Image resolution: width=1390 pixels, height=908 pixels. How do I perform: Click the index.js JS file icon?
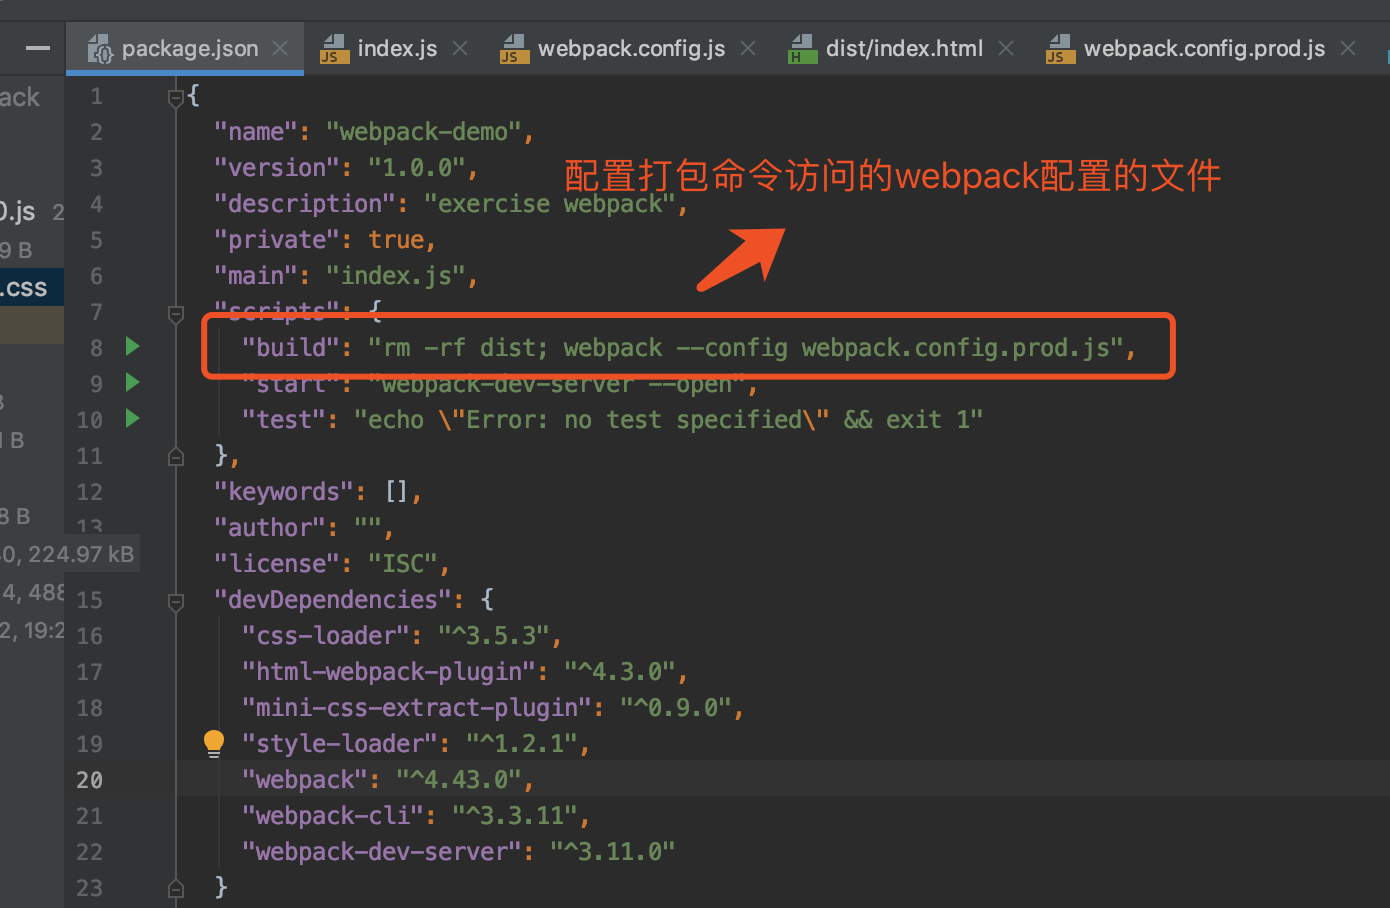tap(334, 49)
